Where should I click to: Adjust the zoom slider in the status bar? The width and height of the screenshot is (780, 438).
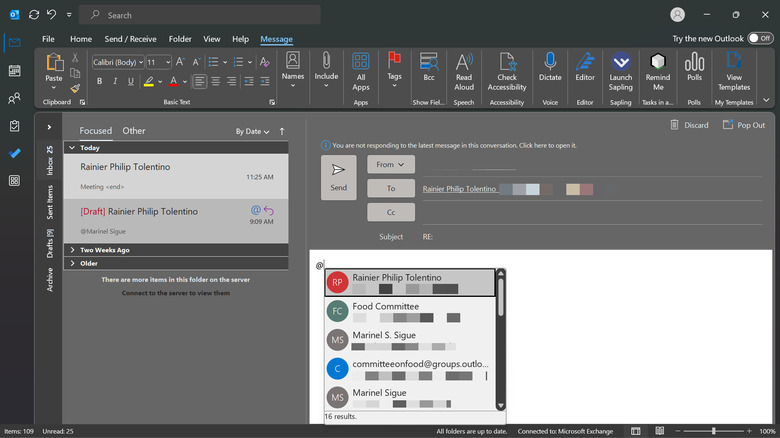pyautogui.click(x=713, y=431)
